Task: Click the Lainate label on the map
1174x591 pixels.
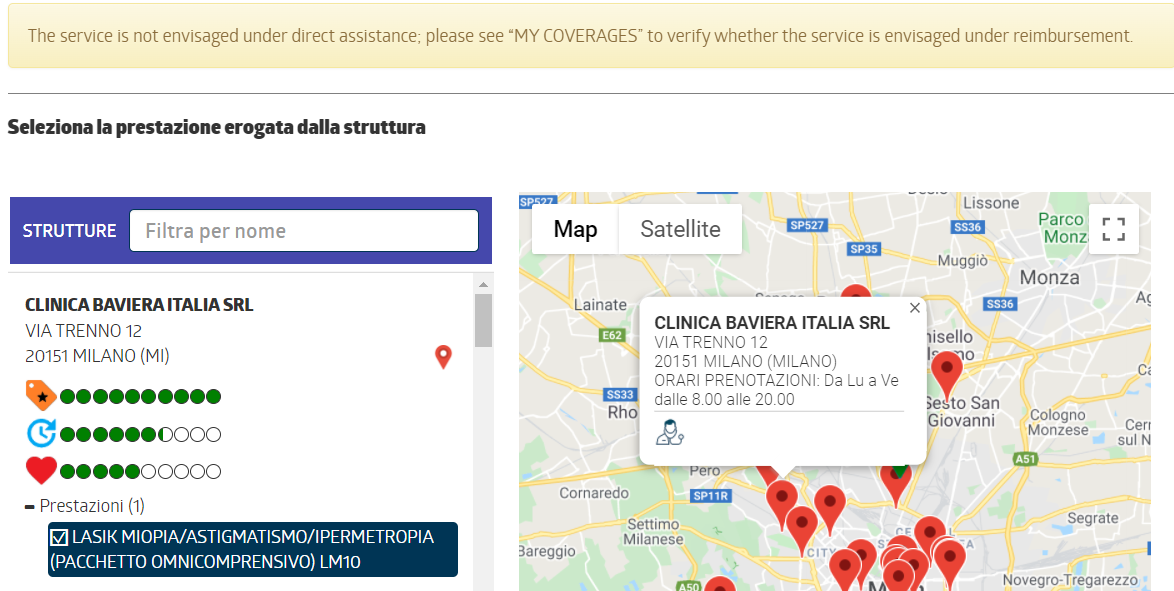Action: (600, 305)
